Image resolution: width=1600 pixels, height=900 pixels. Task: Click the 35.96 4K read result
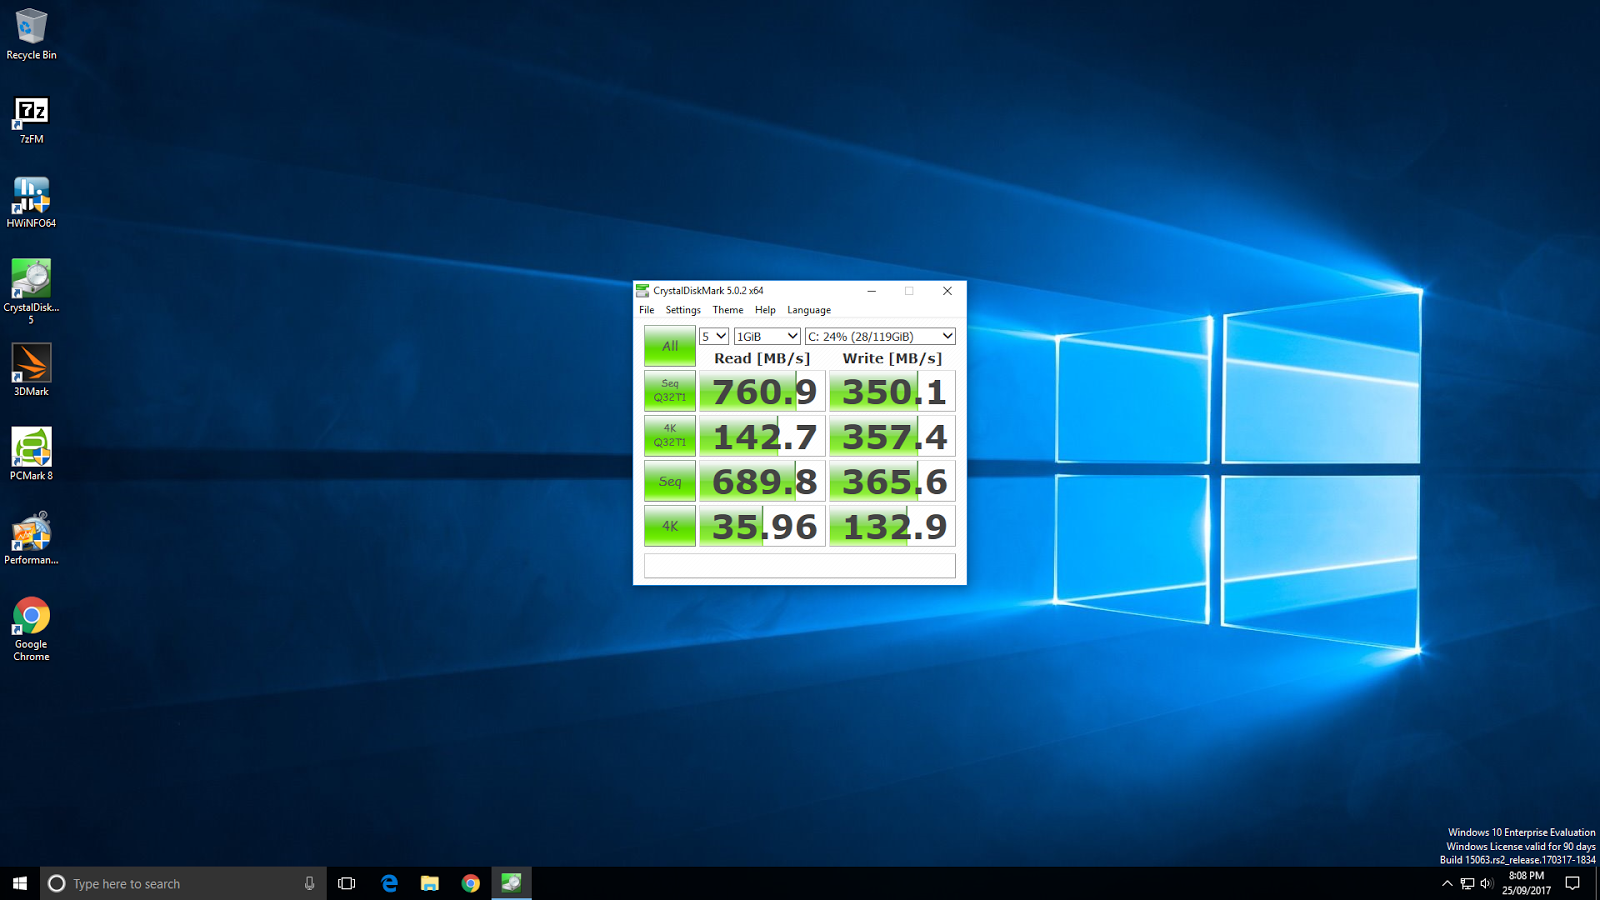762,526
